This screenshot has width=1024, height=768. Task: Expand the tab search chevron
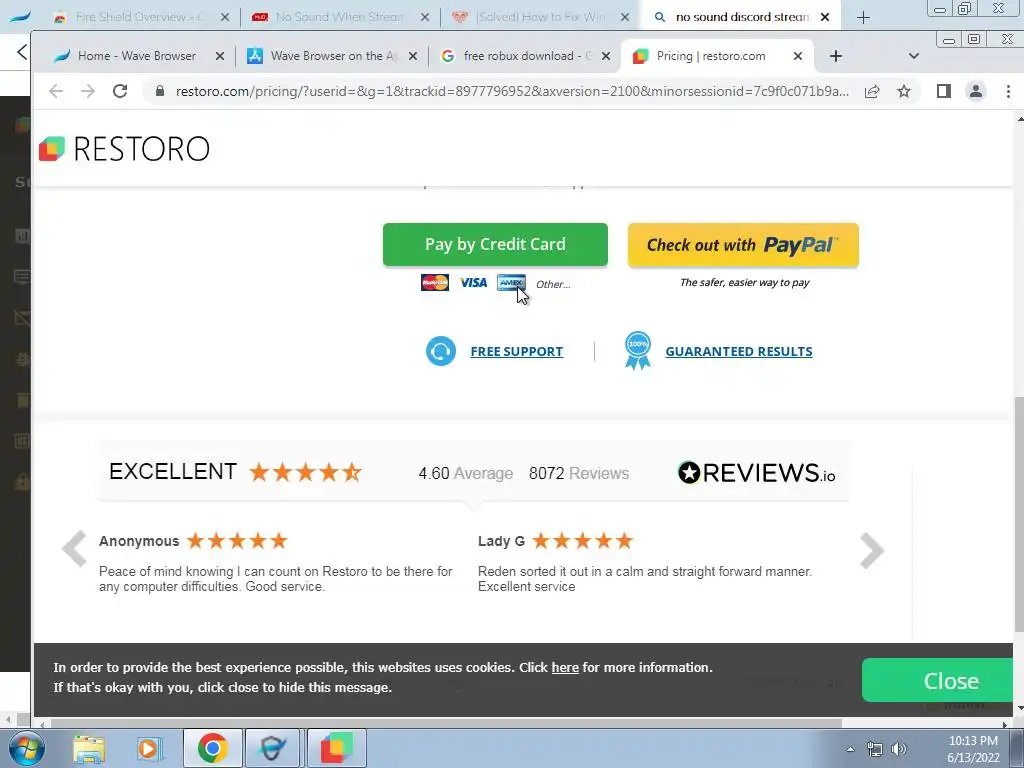914,56
